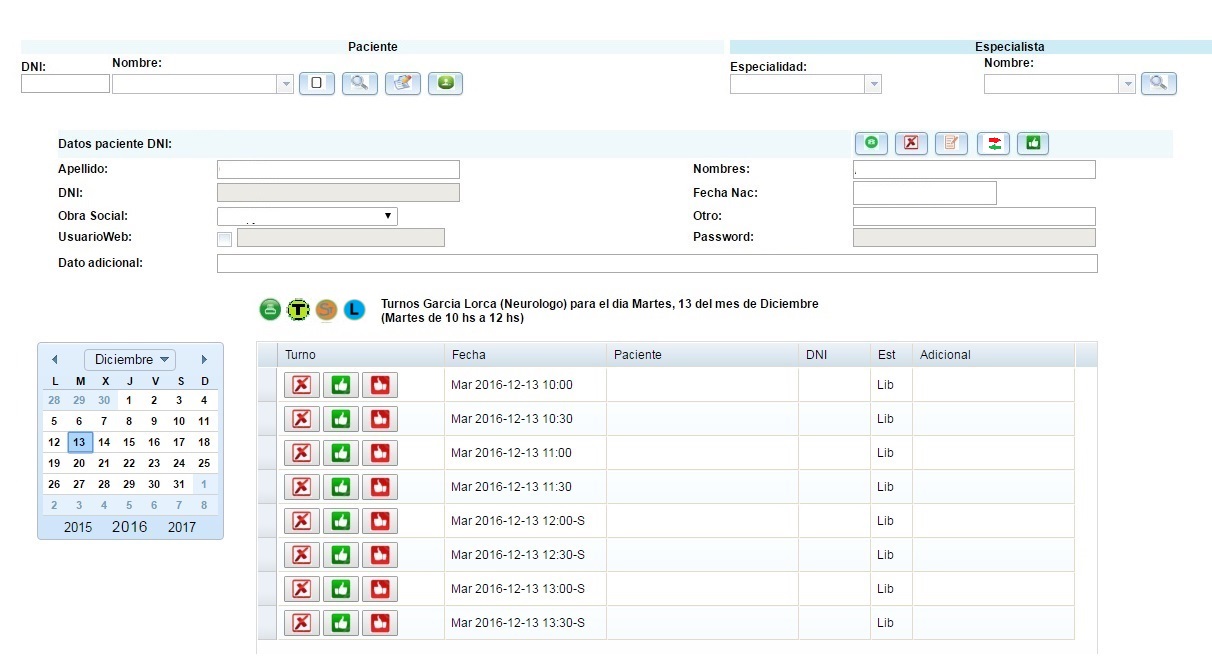
Task: Toggle the UsuarioWeb checkbox
Action: [x=224, y=238]
